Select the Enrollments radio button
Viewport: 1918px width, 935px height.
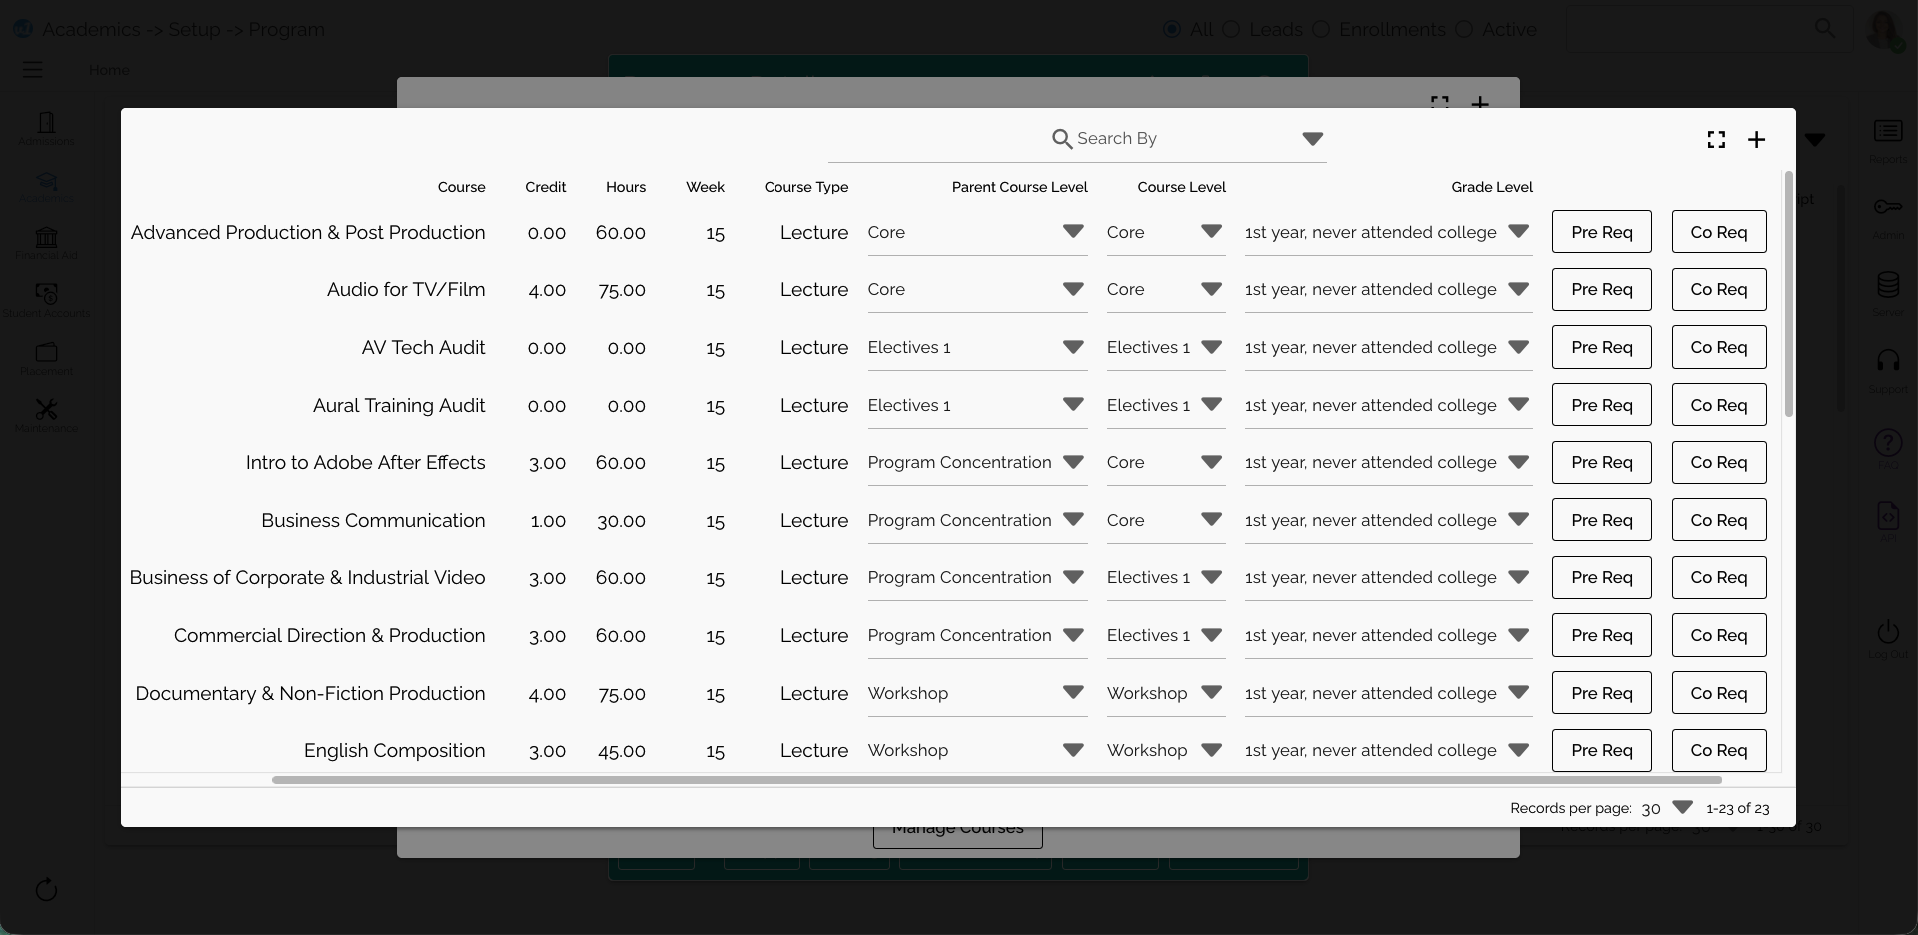pyautogui.click(x=1321, y=30)
